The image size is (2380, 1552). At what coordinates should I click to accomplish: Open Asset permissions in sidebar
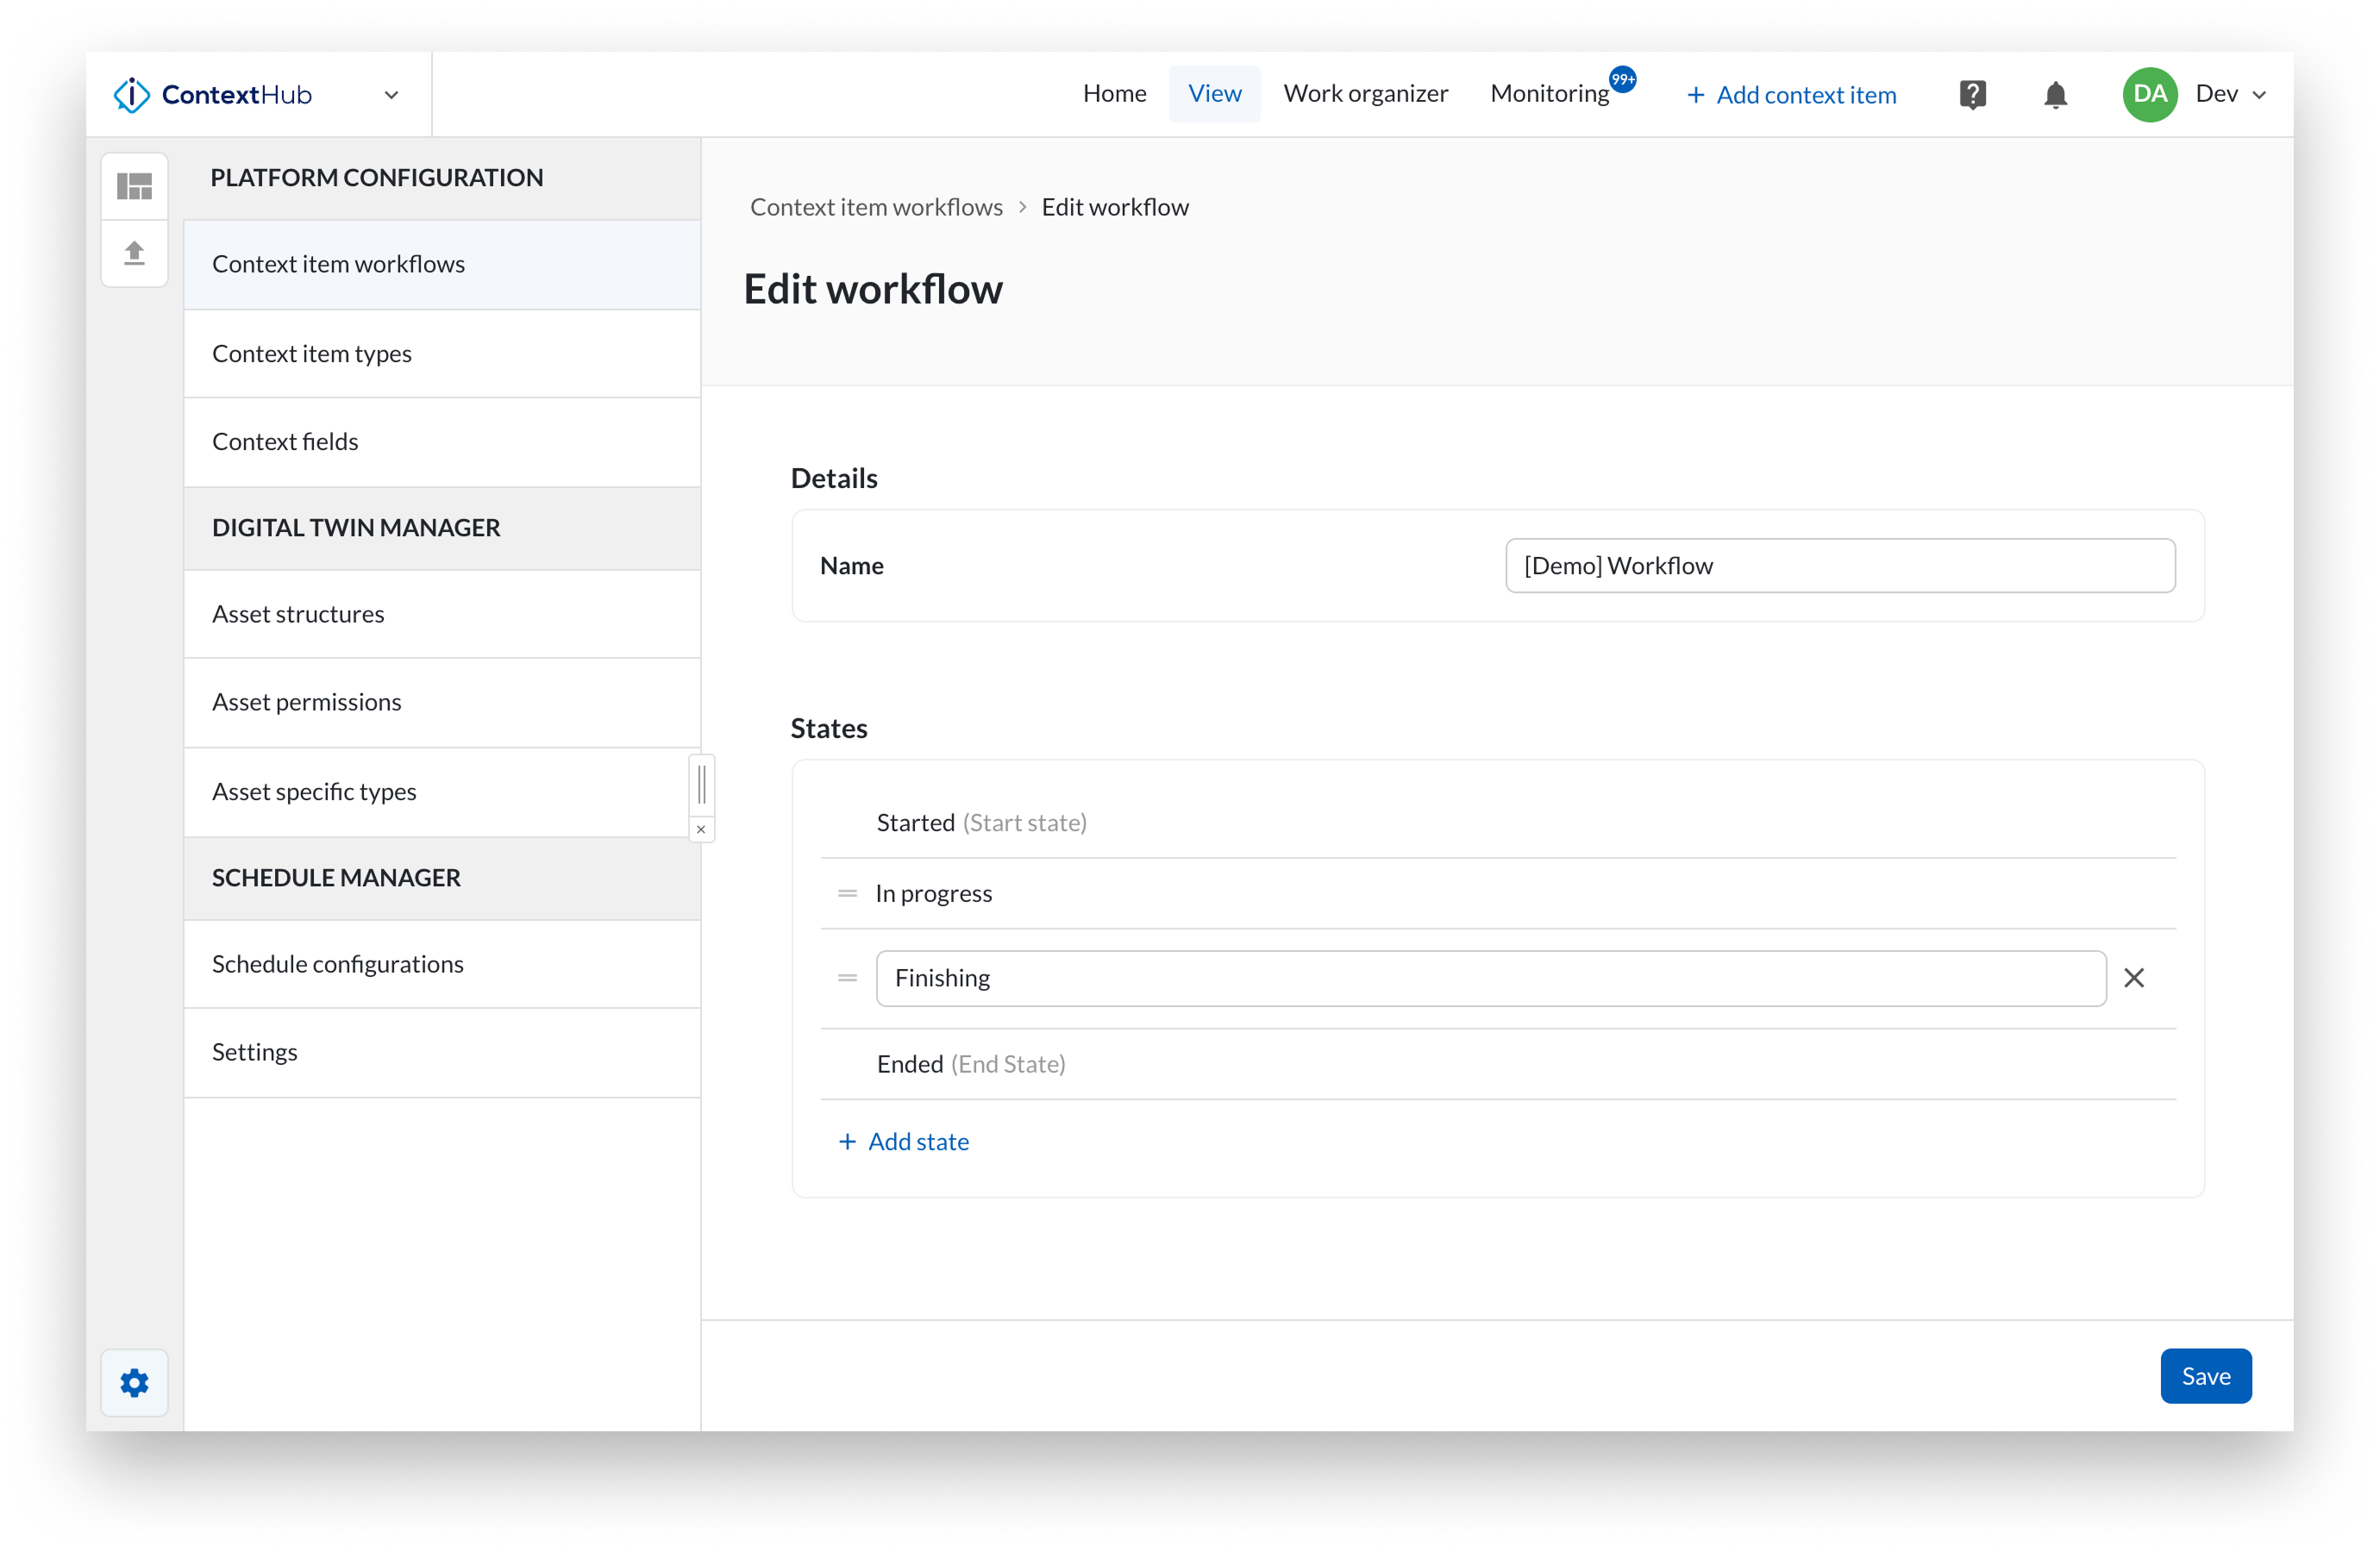(x=442, y=703)
